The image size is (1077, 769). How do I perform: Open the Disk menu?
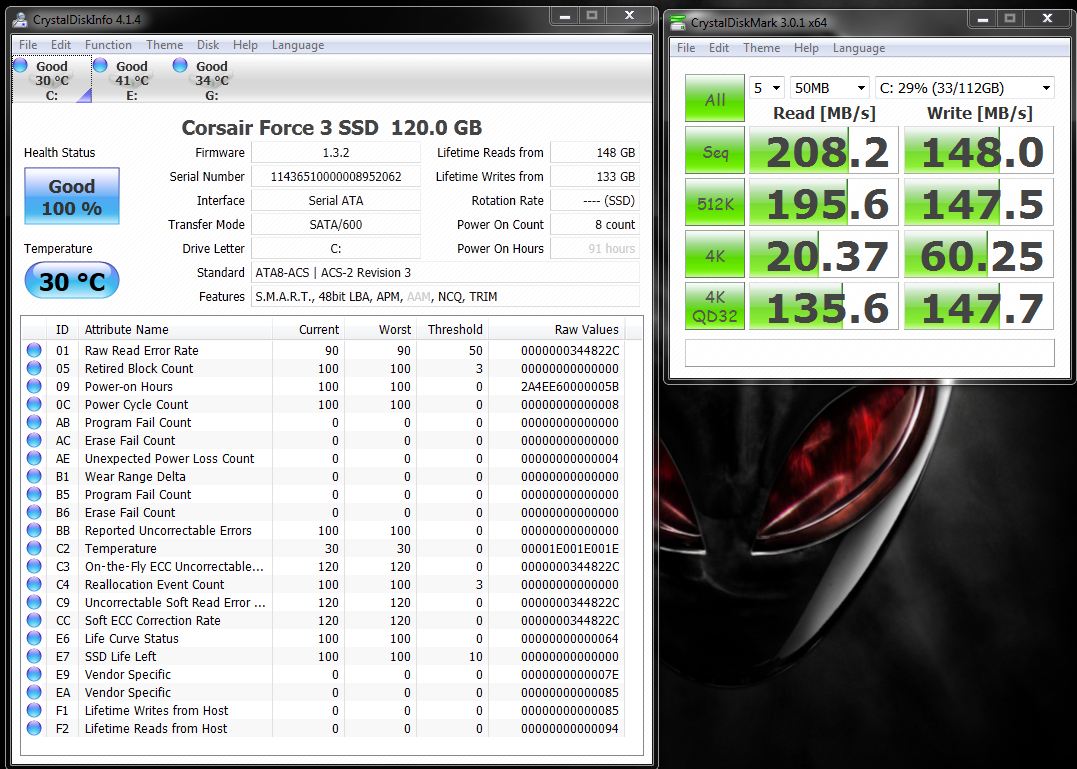(x=208, y=45)
